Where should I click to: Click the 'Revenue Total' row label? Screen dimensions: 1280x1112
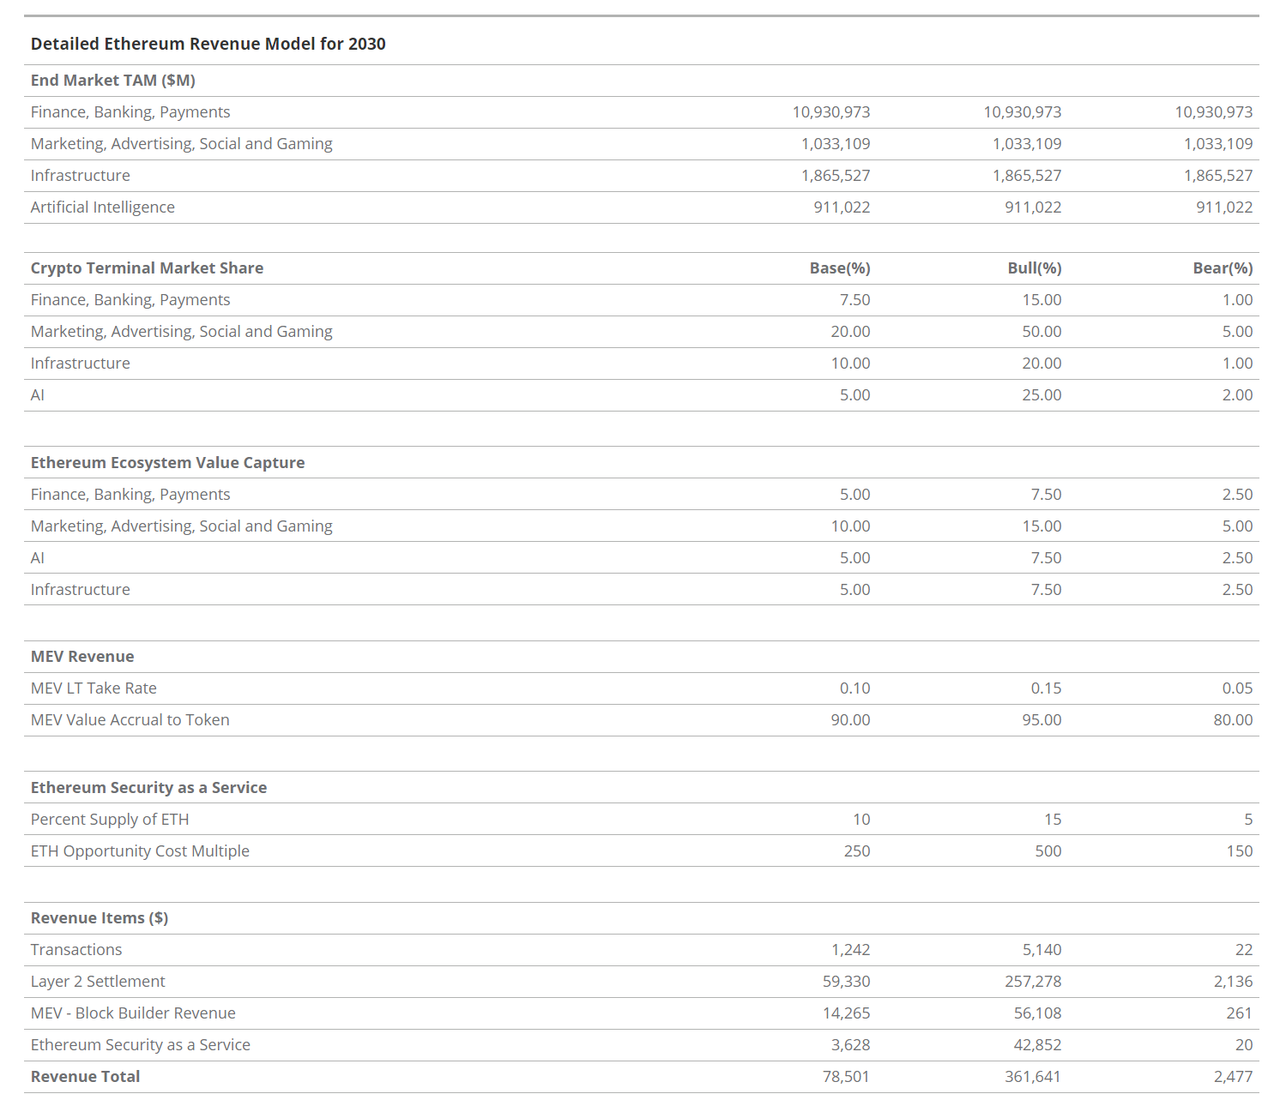(85, 1077)
